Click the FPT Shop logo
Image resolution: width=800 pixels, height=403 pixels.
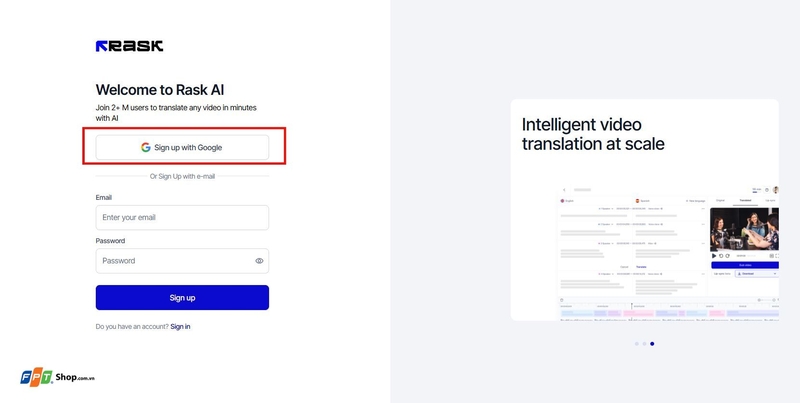click(x=56, y=376)
